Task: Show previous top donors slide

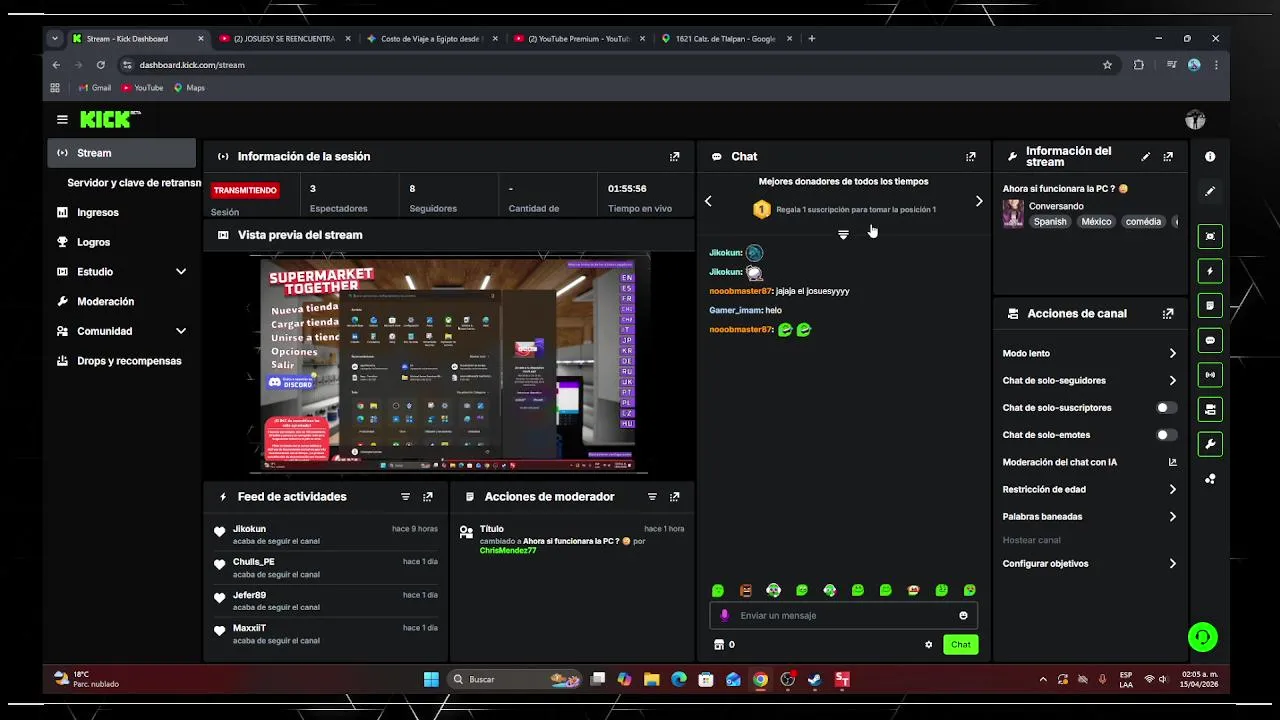Action: [x=708, y=201]
